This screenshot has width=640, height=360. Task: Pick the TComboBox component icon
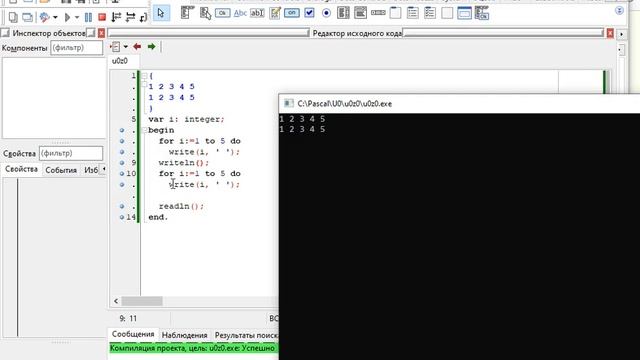pos(360,13)
